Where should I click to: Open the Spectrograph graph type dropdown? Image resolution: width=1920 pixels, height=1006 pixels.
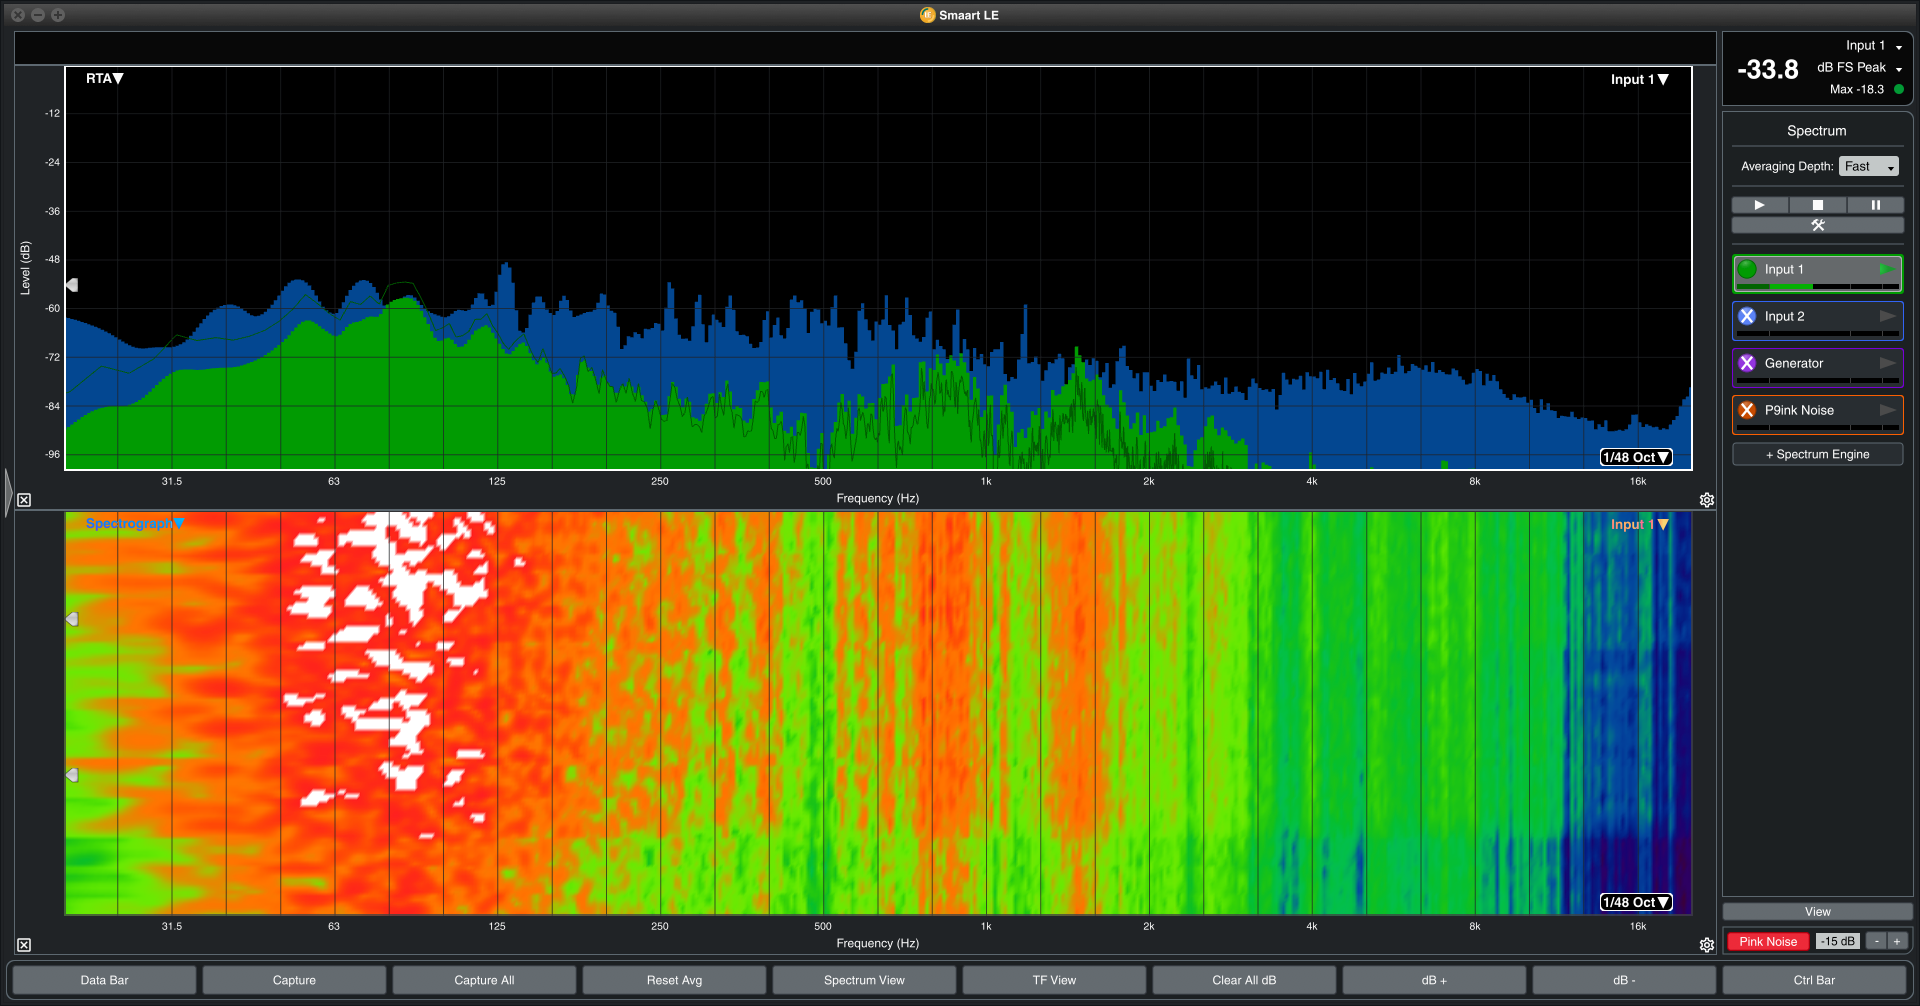135,523
